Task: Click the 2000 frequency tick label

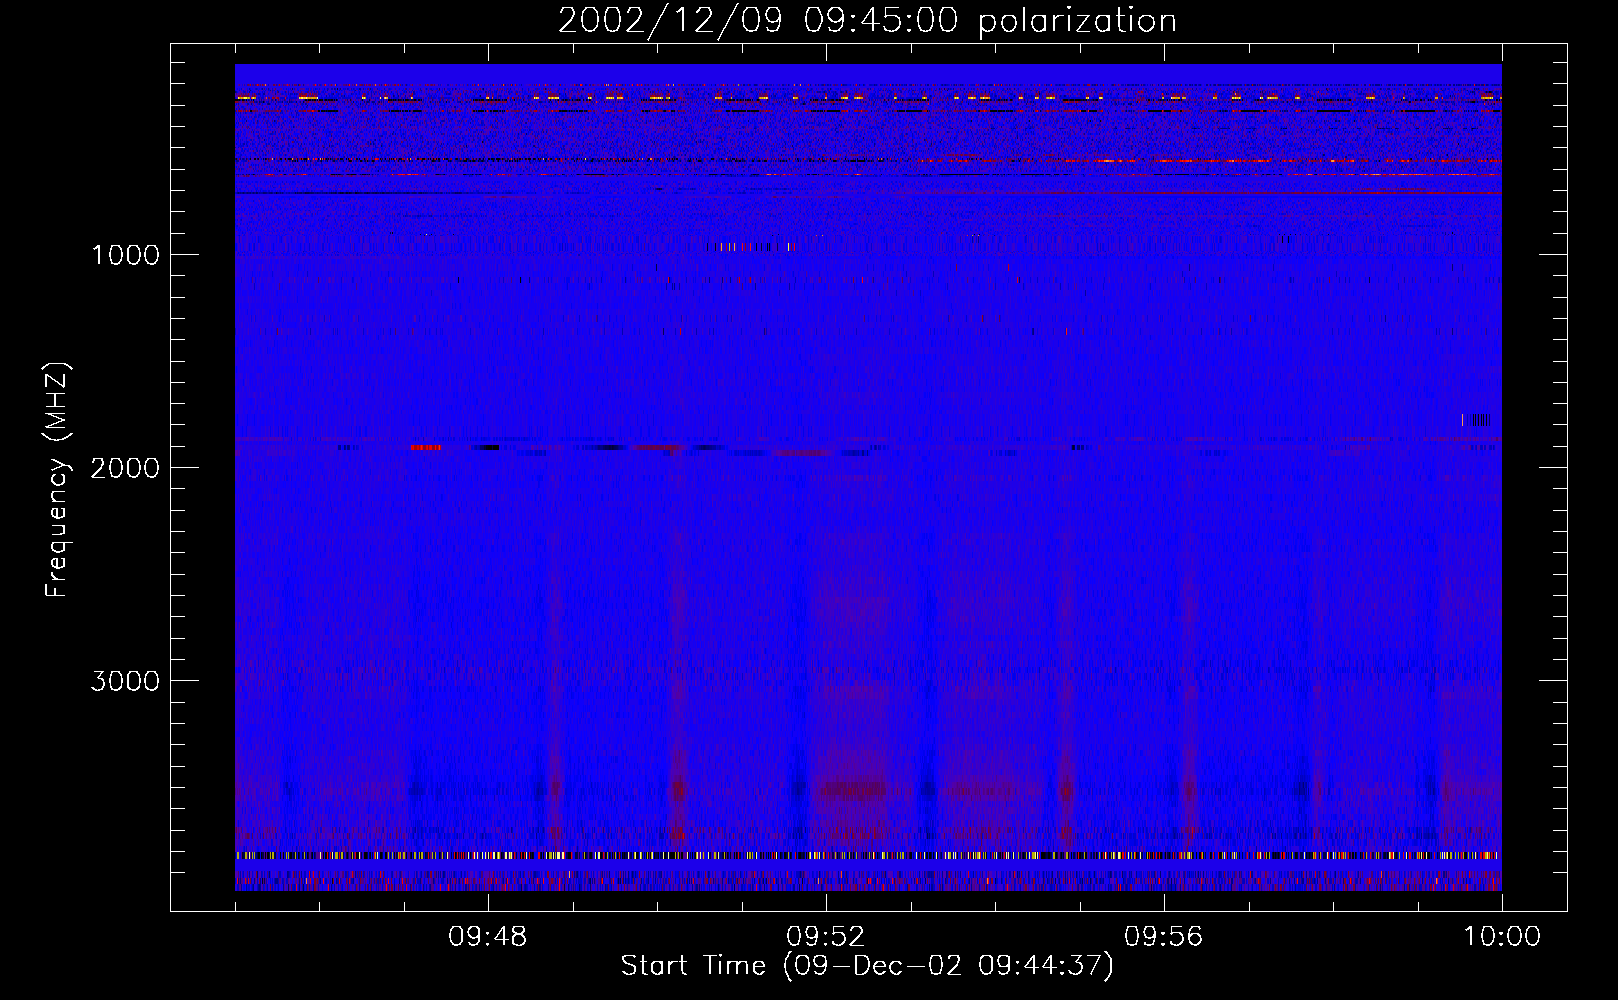Action: coord(125,468)
